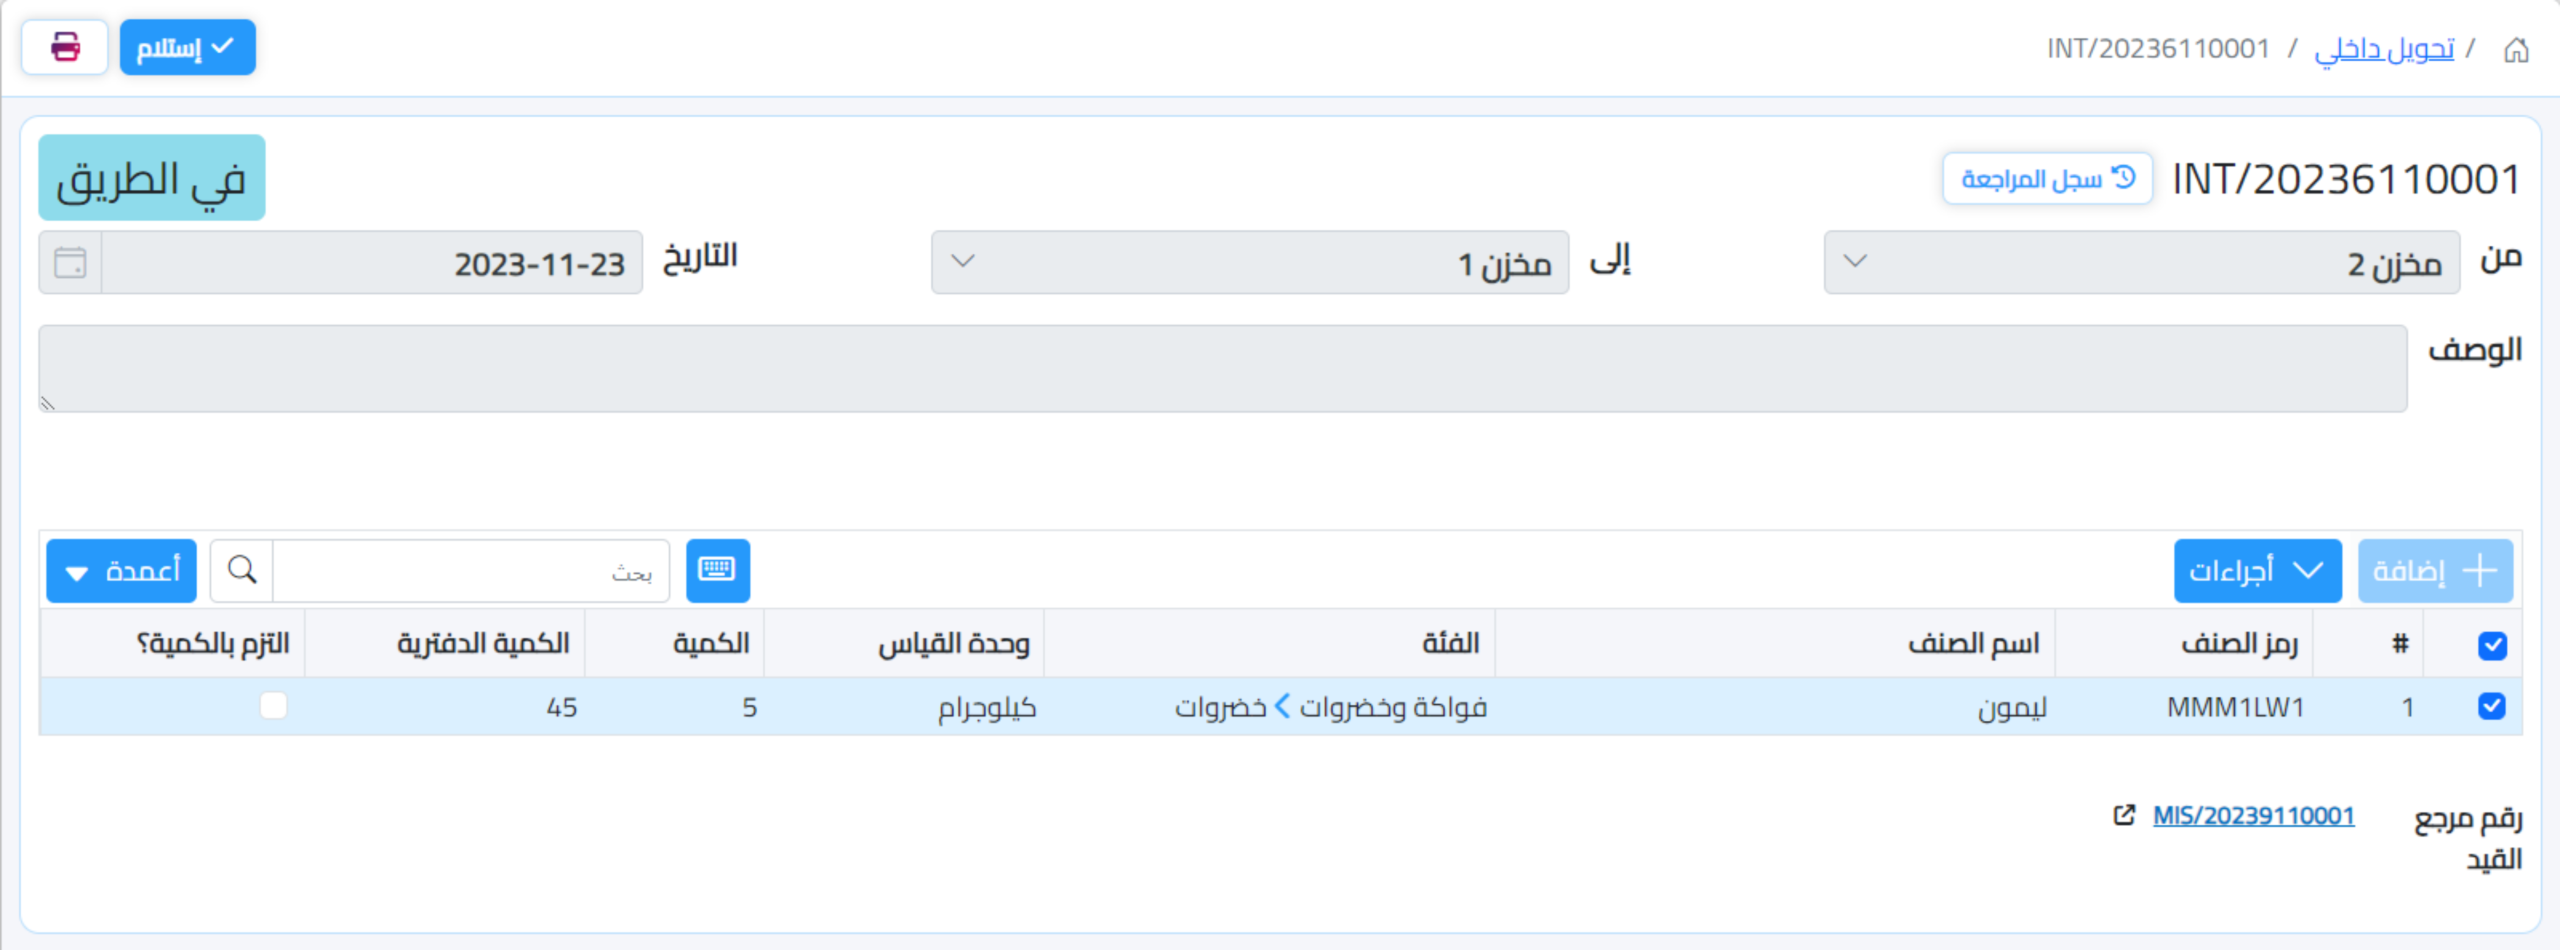Click the magnifier icon in the search bar

coord(240,570)
